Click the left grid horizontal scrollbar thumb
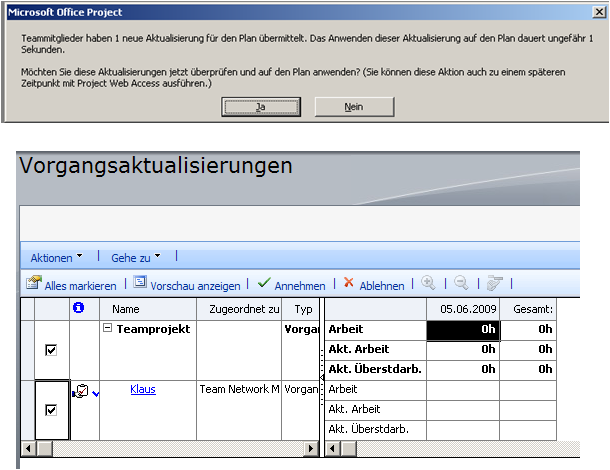Image resolution: width=610 pixels, height=470 pixels. 45,449
